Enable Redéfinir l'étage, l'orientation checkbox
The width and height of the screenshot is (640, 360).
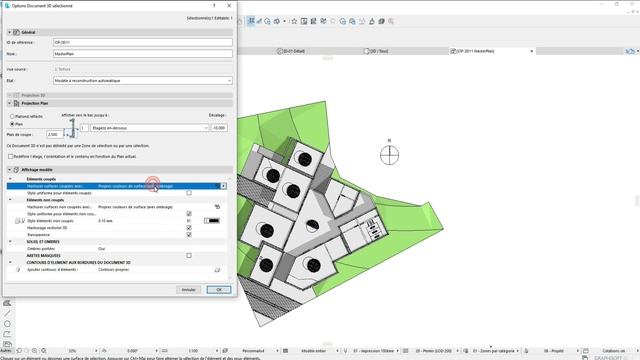(11, 156)
